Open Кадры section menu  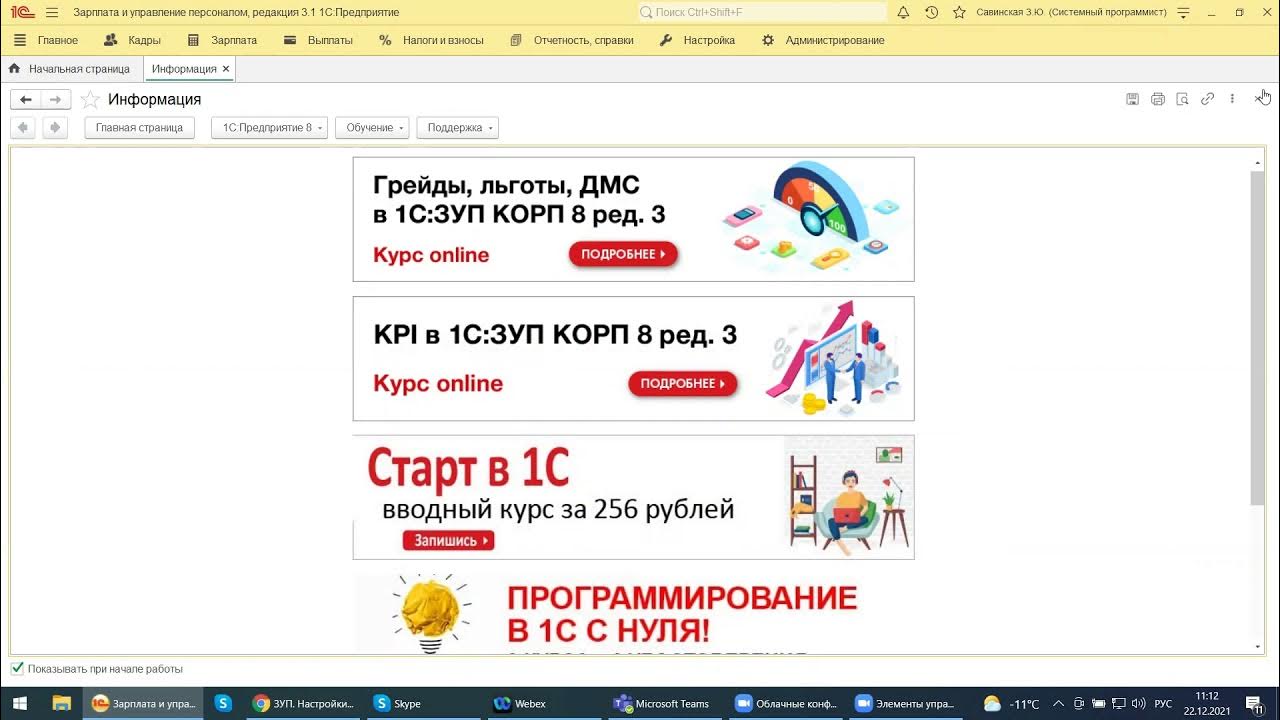[x=132, y=40]
